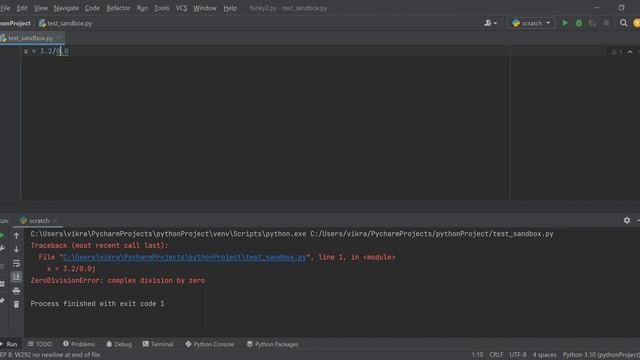Click code line x = 3.2/0.0j in editor
This screenshot has height=360, width=640.
(x=46, y=51)
